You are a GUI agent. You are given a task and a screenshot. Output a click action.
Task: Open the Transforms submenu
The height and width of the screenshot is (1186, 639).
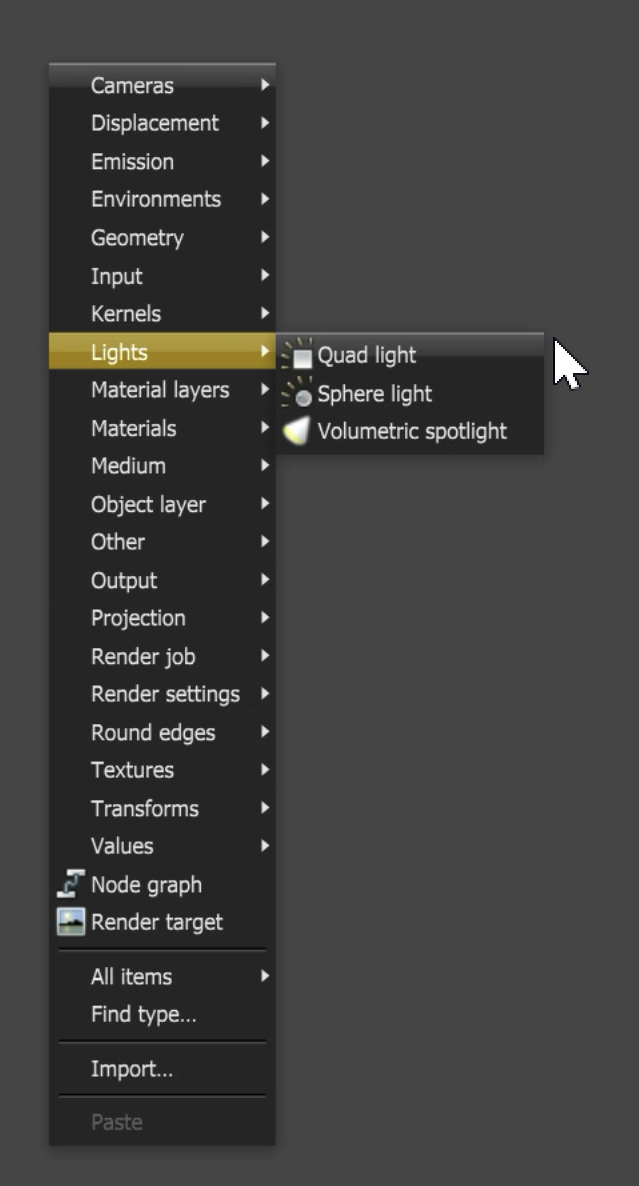pos(144,808)
